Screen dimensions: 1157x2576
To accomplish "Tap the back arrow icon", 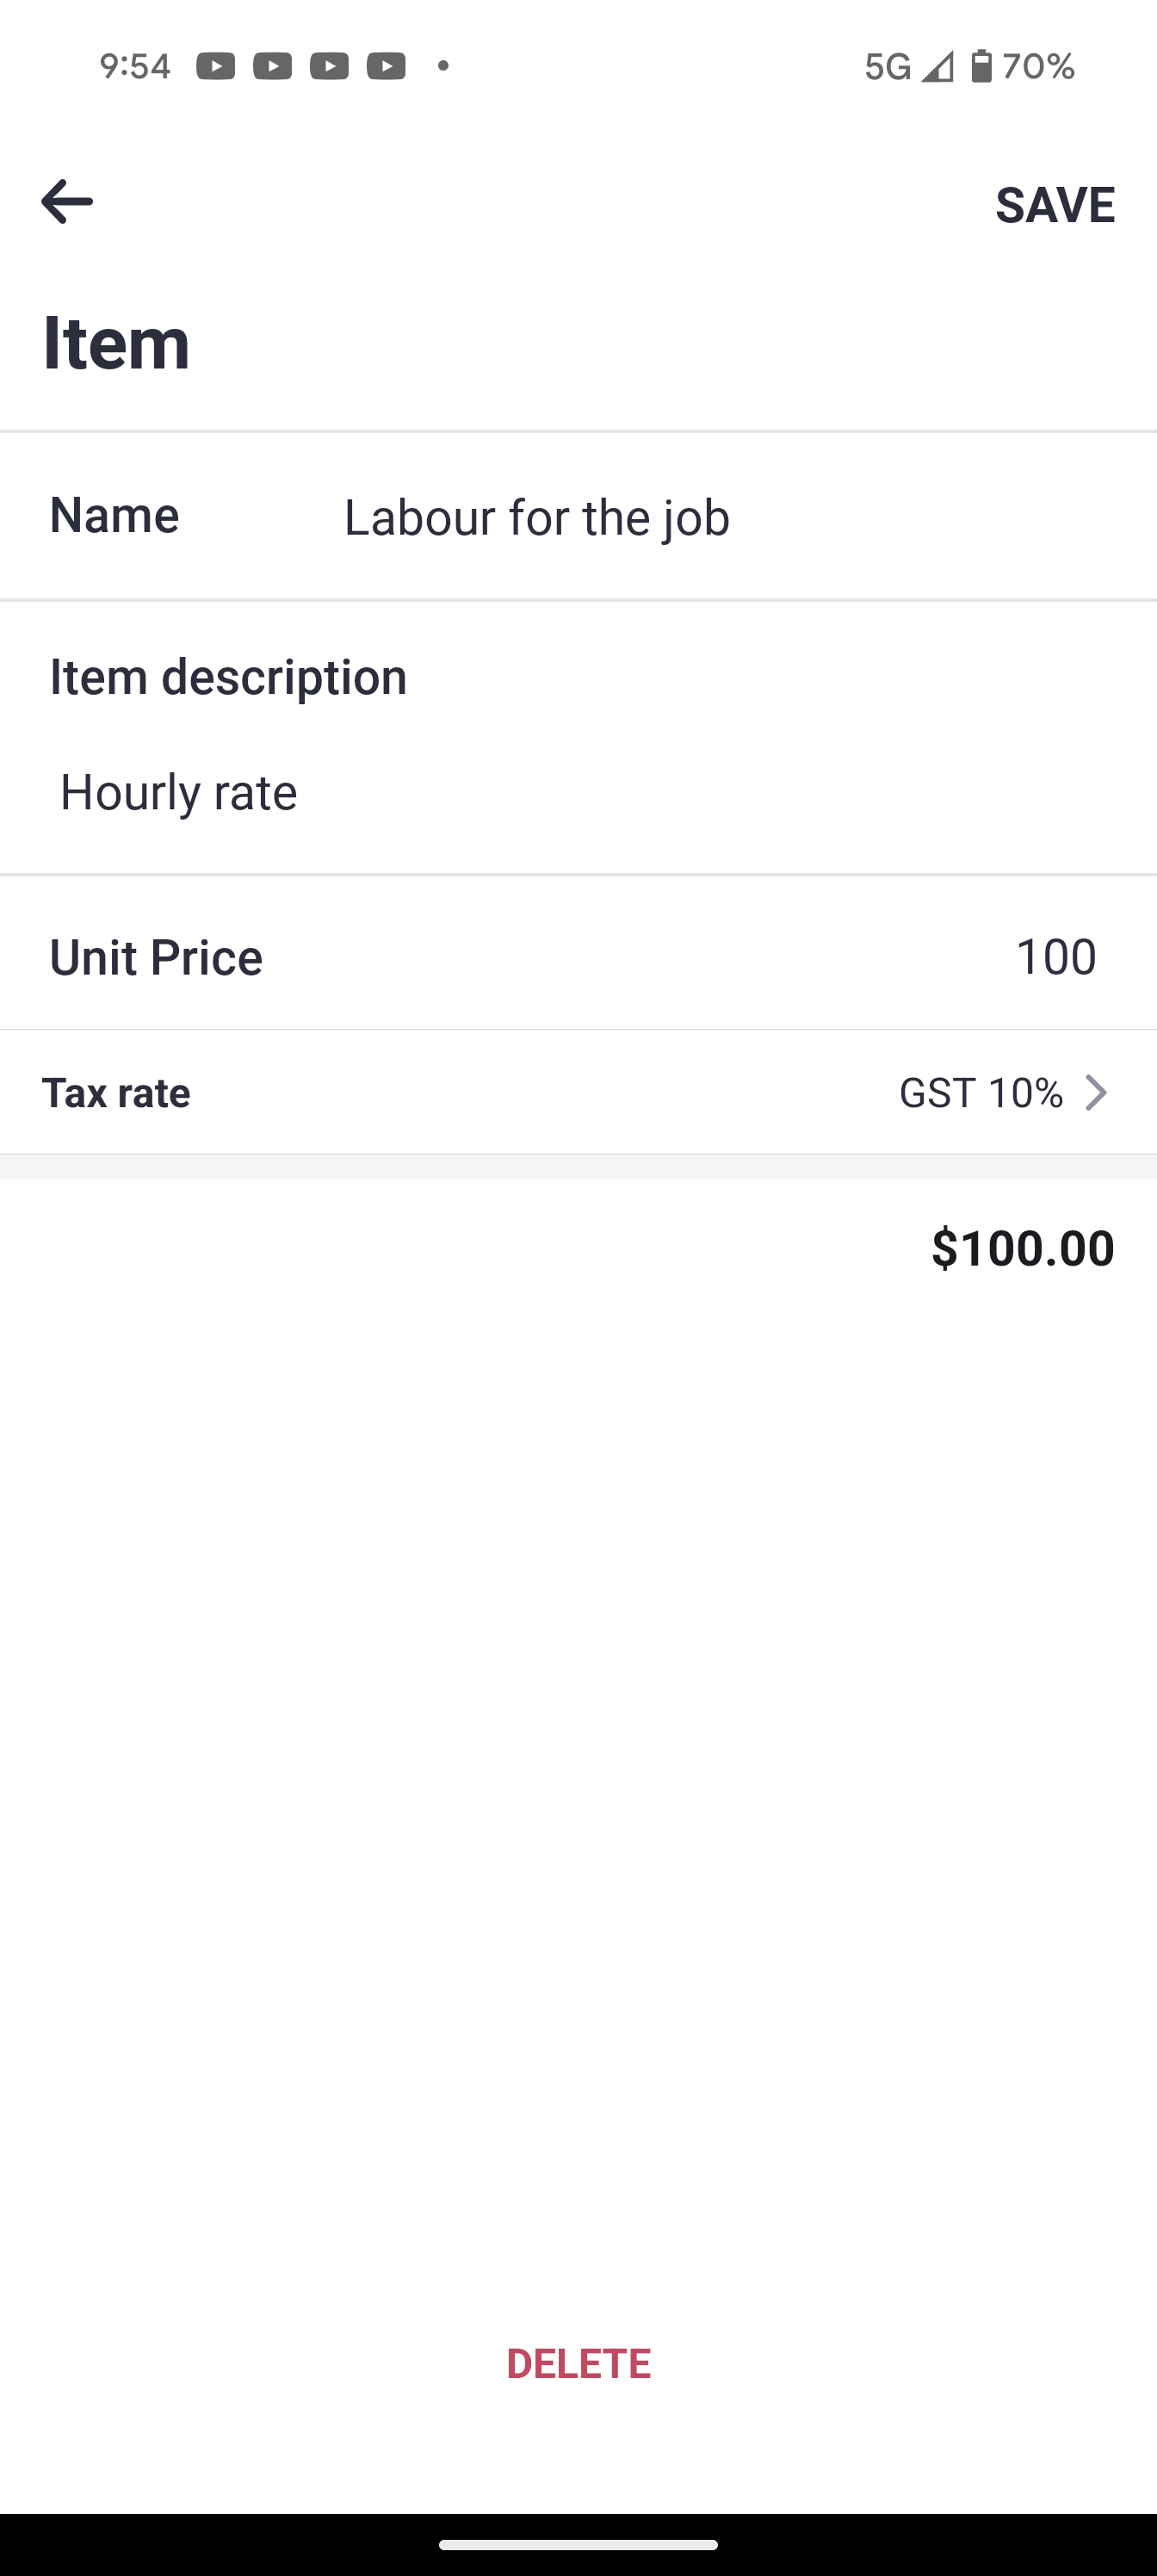I will pos(67,202).
